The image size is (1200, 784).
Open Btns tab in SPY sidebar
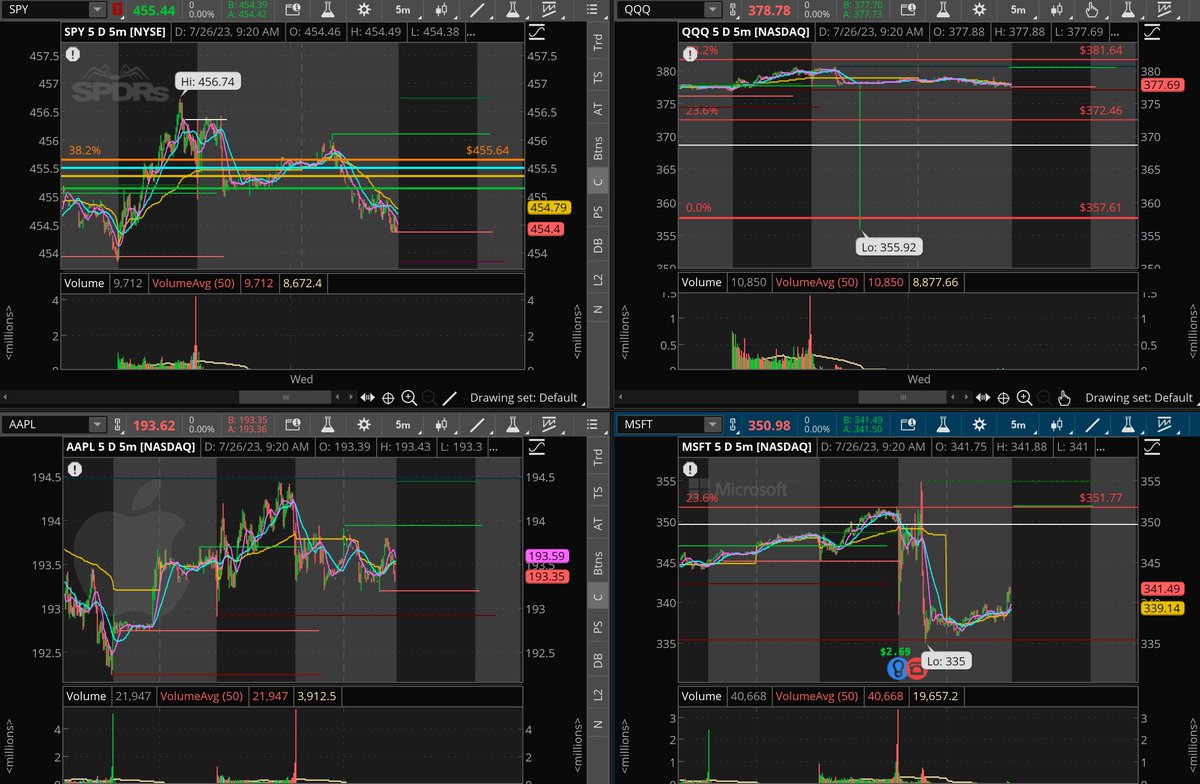[598, 147]
